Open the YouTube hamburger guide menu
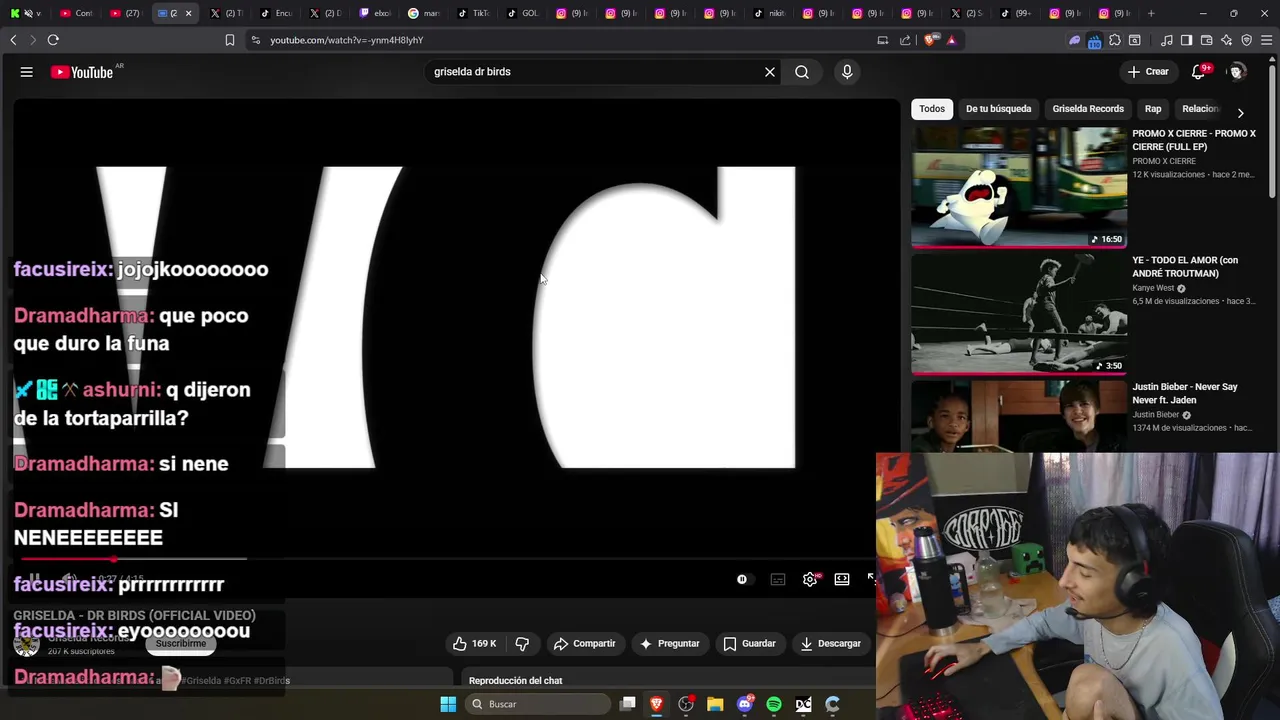Screen dimensions: 1280x720 tap(27, 72)
